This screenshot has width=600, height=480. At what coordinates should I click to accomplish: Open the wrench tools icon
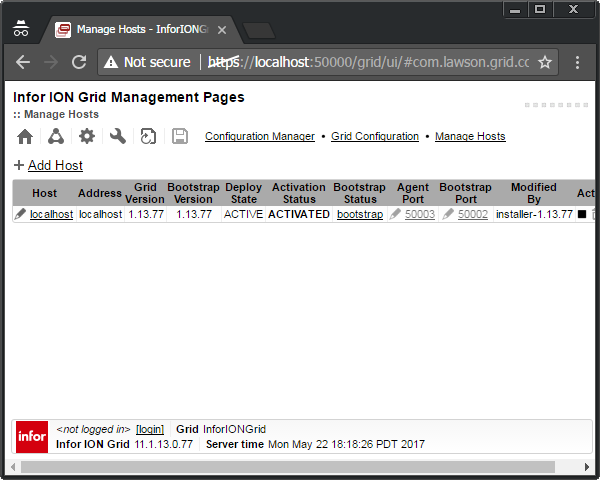coord(118,137)
